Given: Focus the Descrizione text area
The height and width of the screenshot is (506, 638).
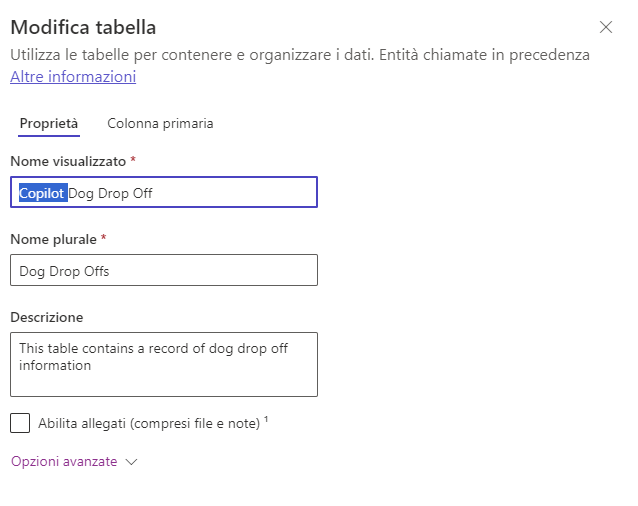Looking at the screenshot, I should [164, 364].
